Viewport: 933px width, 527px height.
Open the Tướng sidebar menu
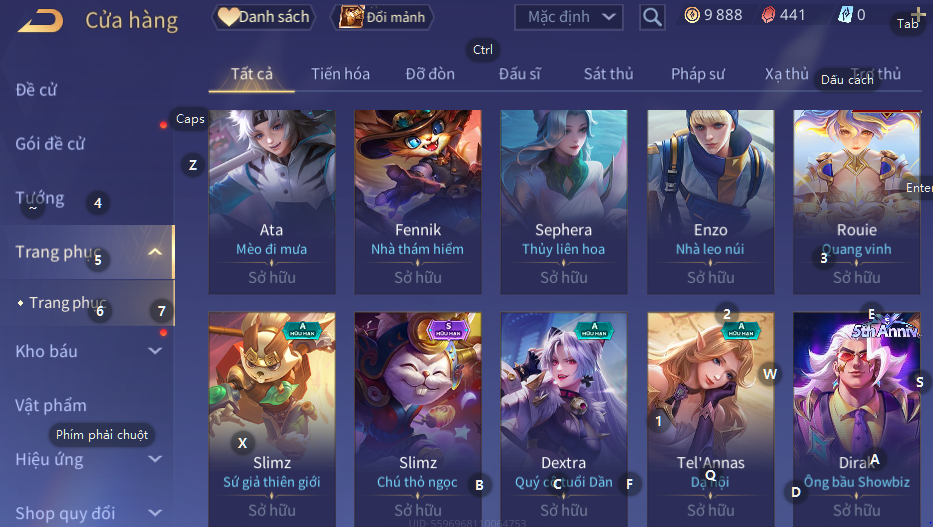pyautogui.click(x=39, y=198)
